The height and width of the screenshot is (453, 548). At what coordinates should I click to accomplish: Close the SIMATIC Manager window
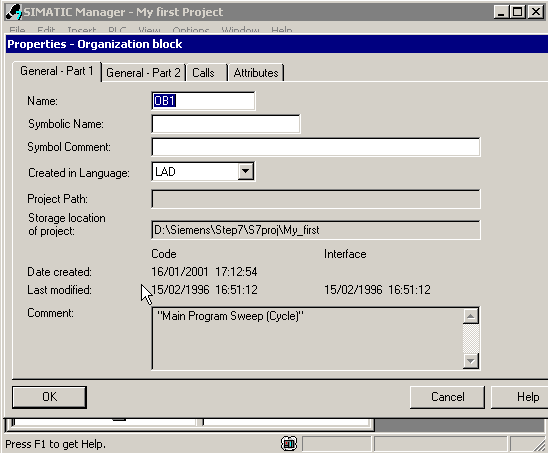pyautogui.click(x=535, y=13)
